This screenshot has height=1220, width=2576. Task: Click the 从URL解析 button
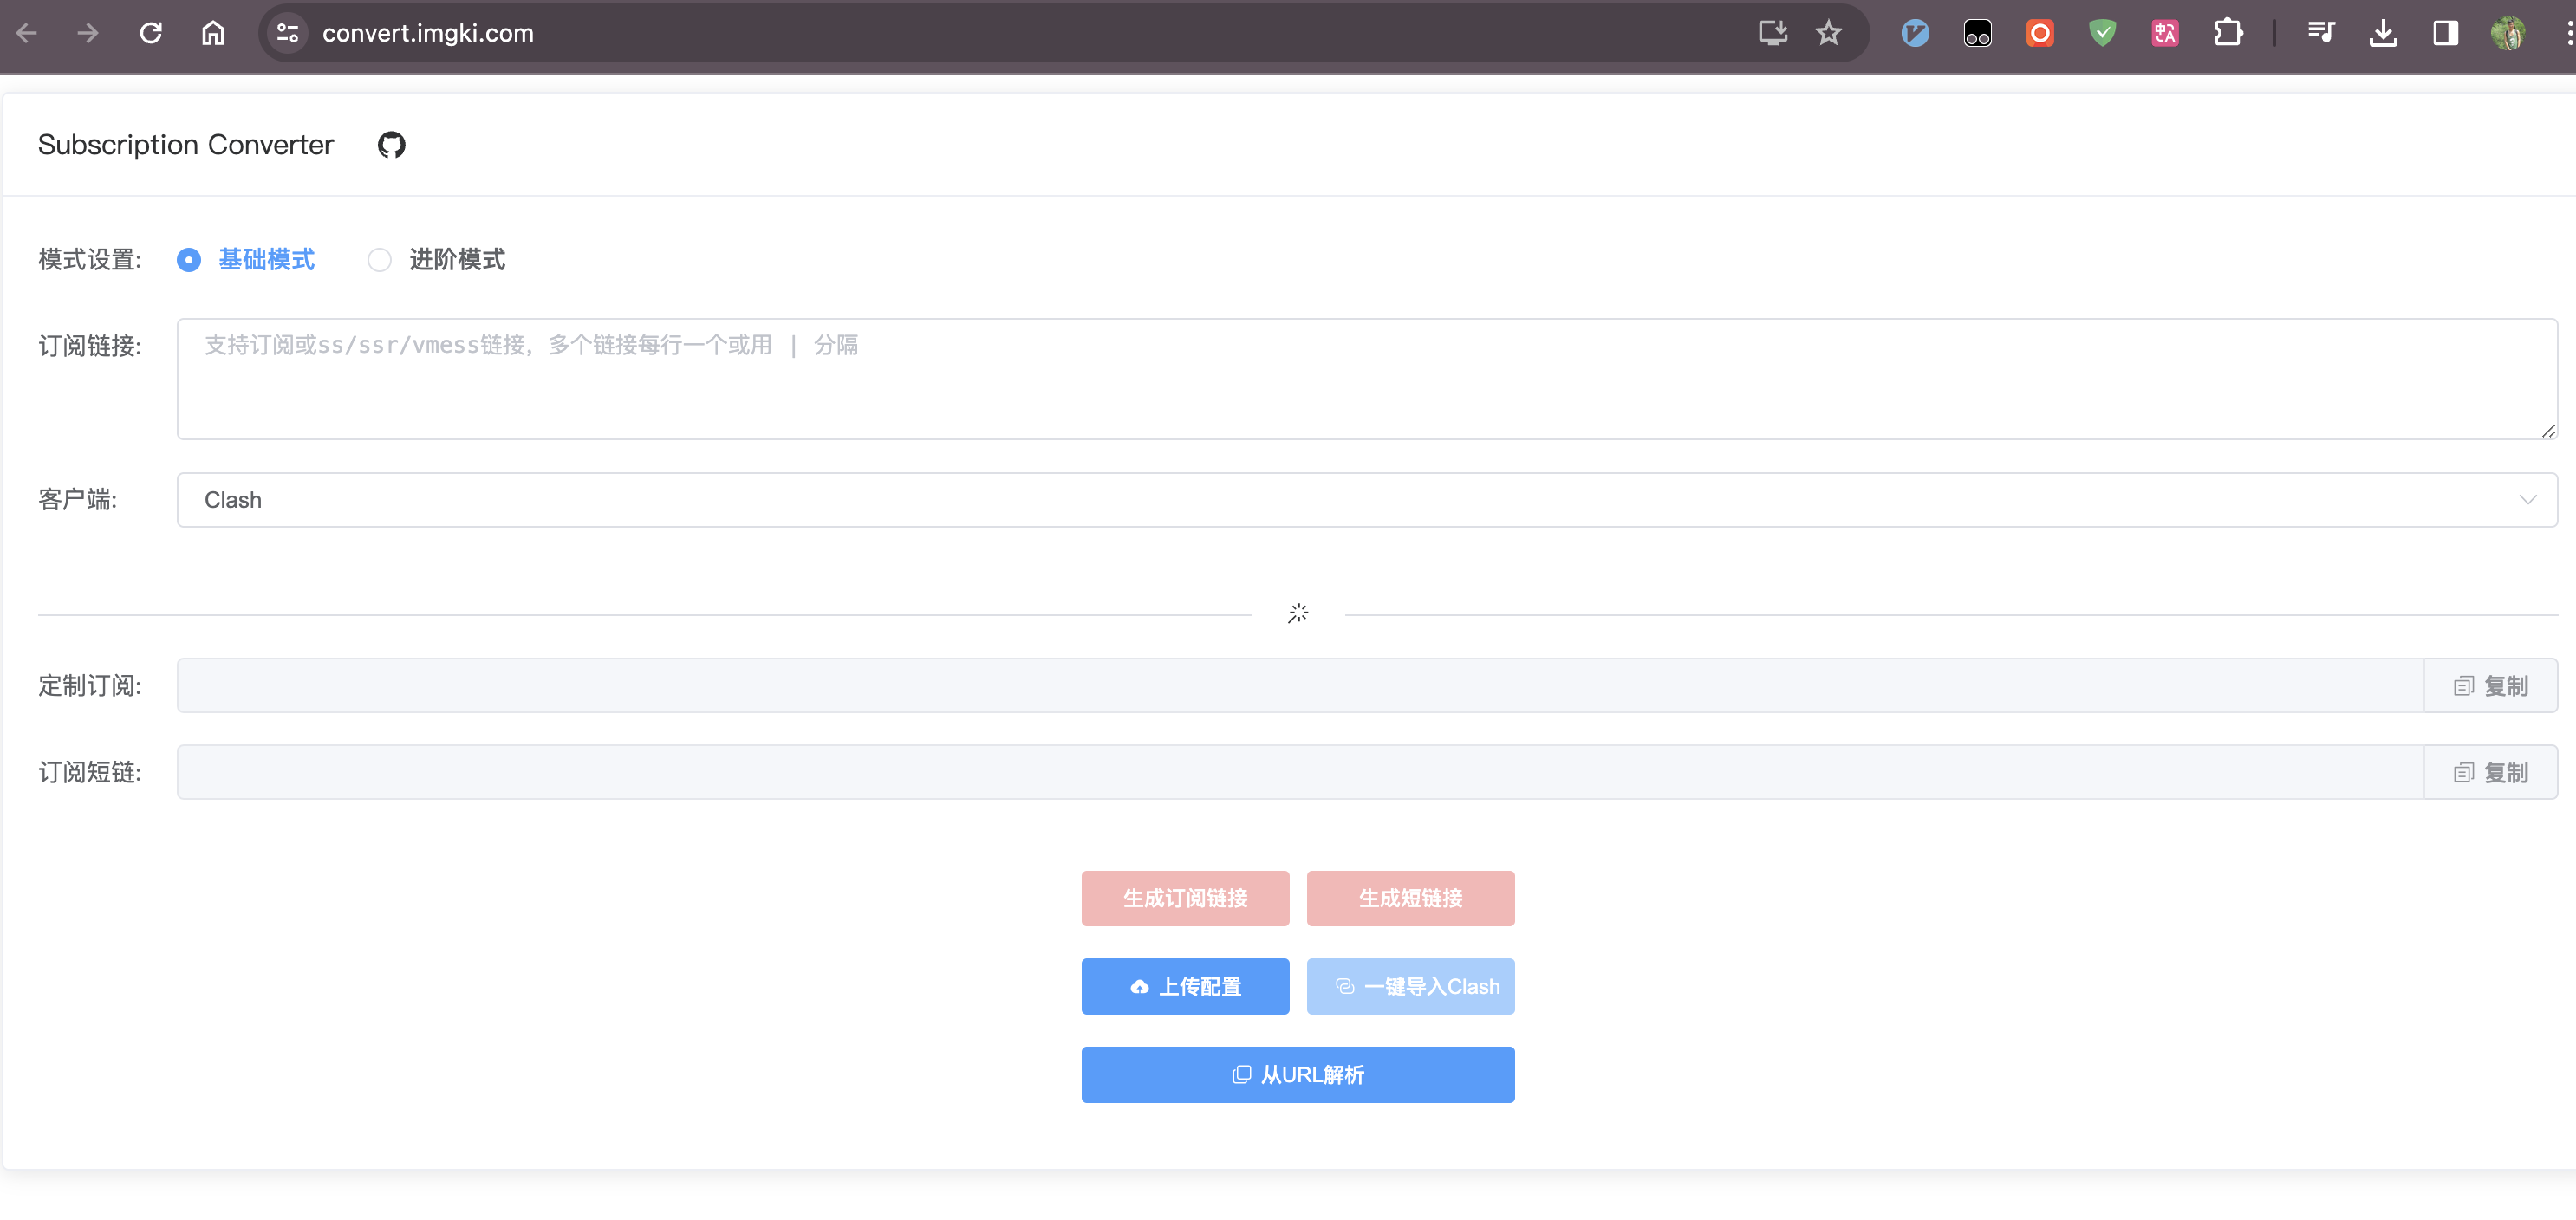(x=1297, y=1074)
